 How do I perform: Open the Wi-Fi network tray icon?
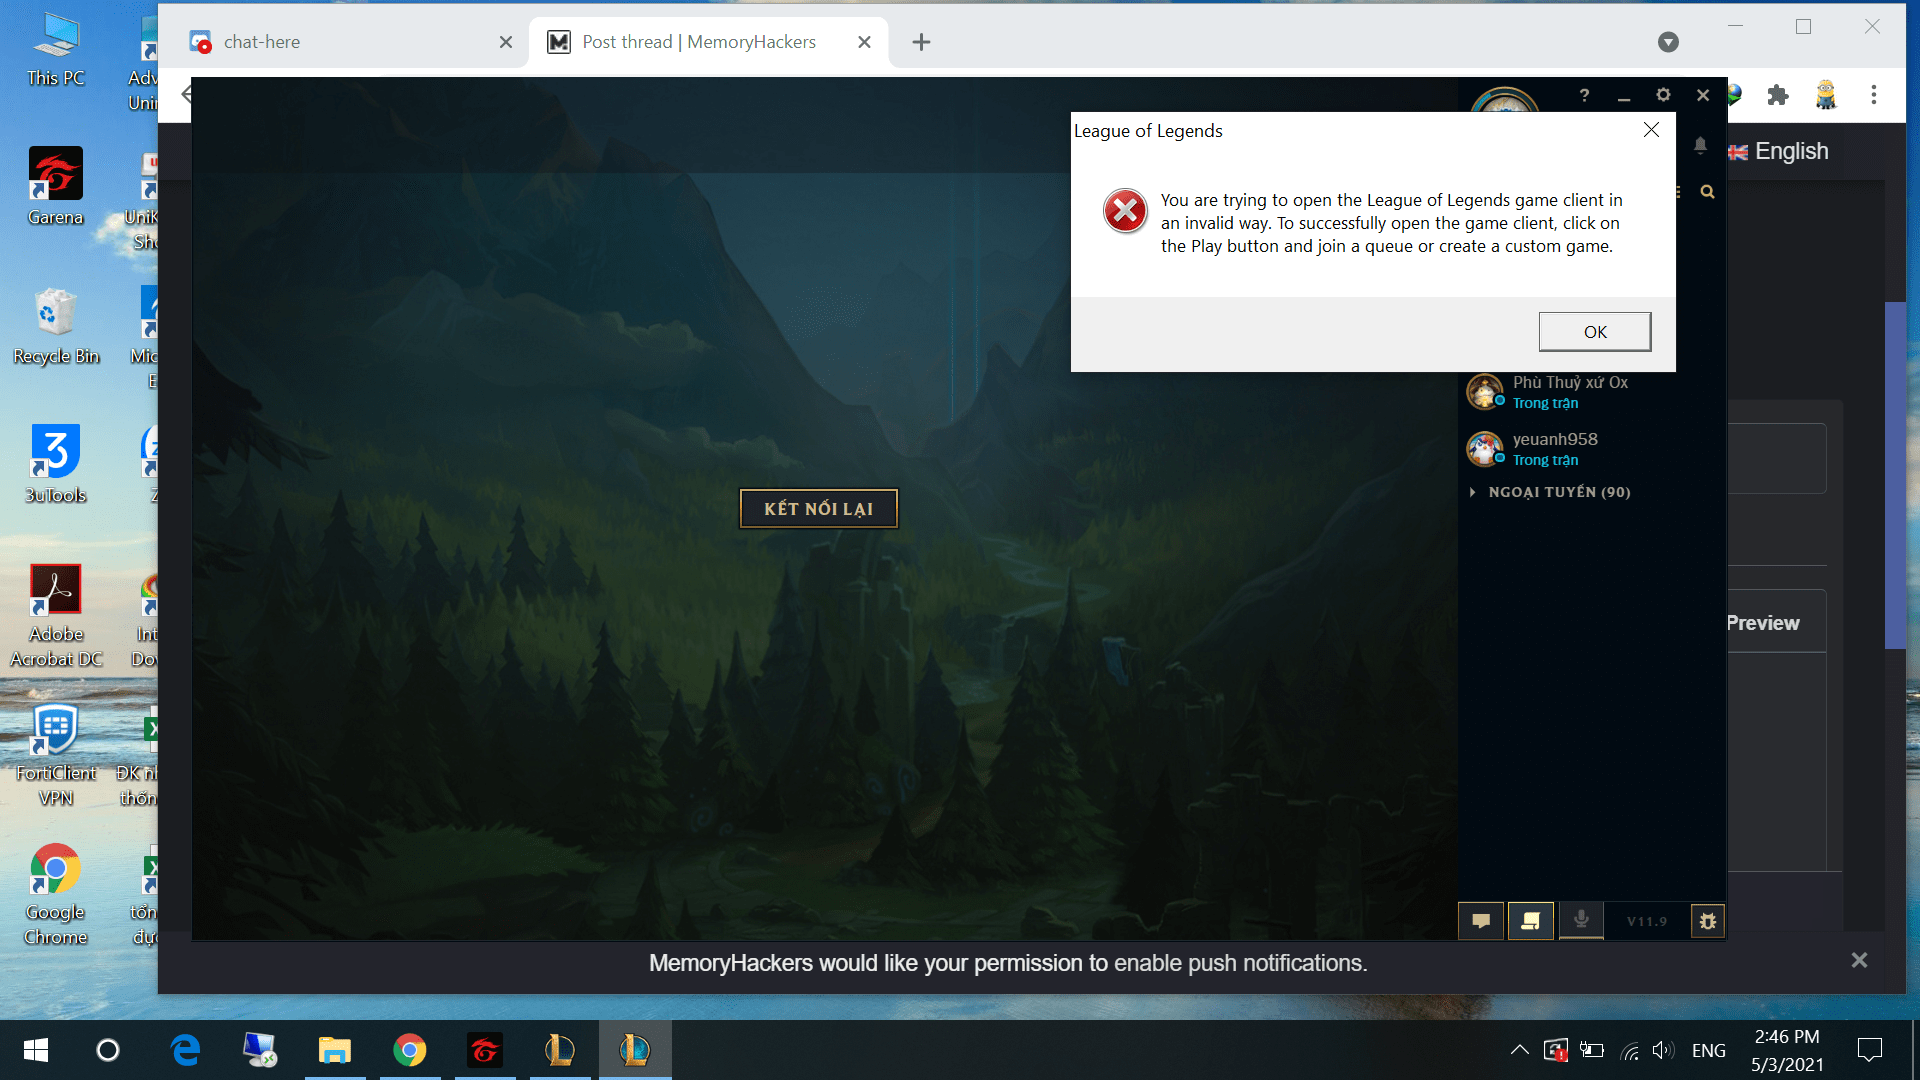pyautogui.click(x=1629, y=1050)
